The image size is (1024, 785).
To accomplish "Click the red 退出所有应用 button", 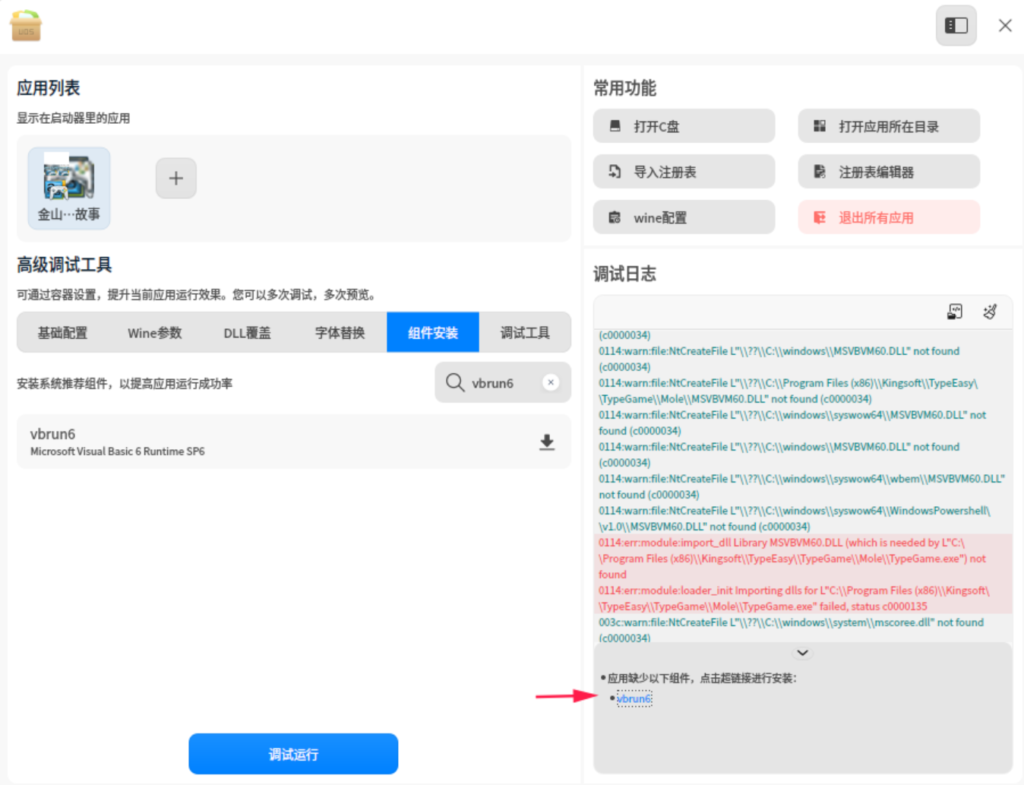I will (x=888, y=217).
